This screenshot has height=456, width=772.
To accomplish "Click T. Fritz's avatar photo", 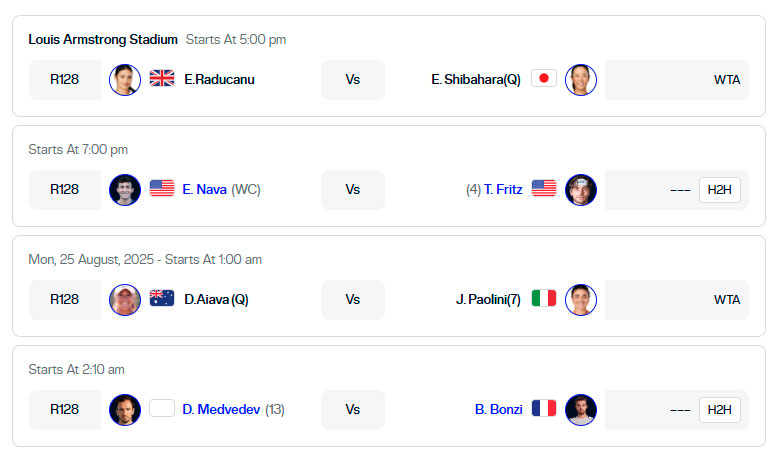I will pyautogui.click(x=581, y=190).
